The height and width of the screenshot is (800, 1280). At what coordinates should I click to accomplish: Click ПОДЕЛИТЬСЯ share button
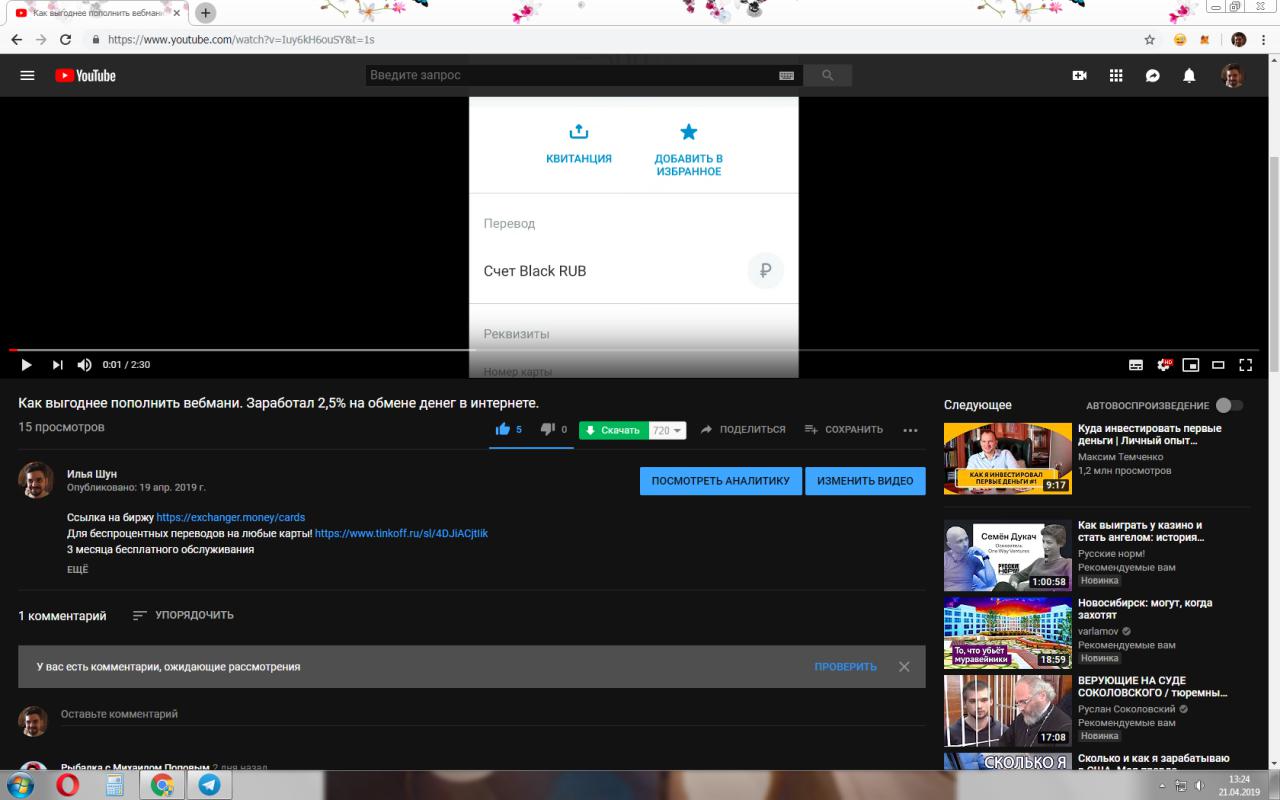pyautogui.click(x=743, y=429)
